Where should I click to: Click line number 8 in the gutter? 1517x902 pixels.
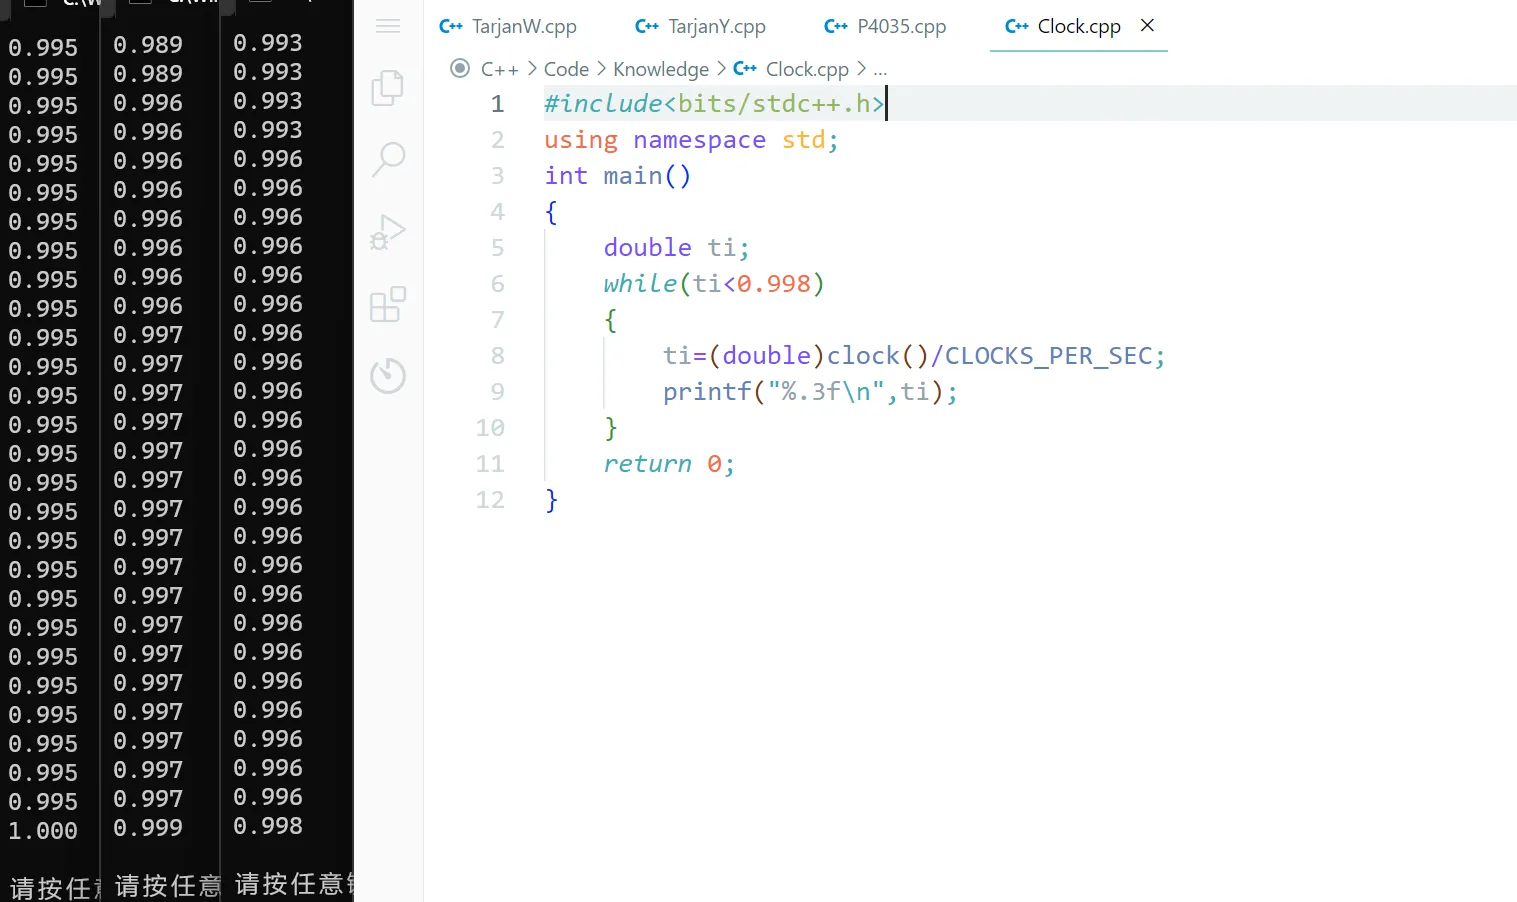point(497,356)
